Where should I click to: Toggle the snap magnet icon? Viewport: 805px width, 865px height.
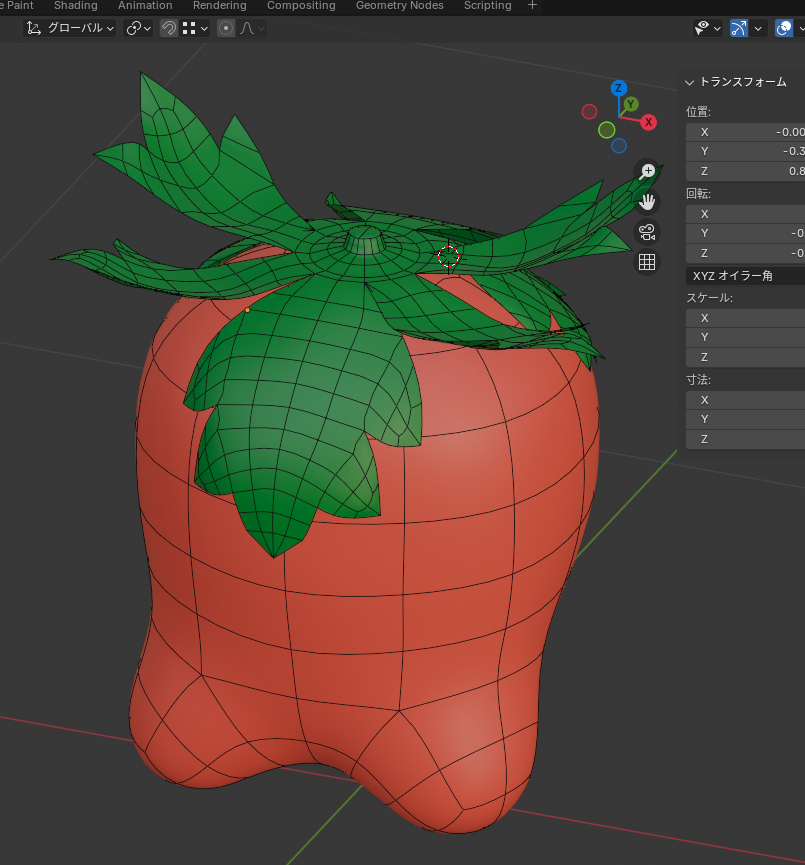point(169,28)
